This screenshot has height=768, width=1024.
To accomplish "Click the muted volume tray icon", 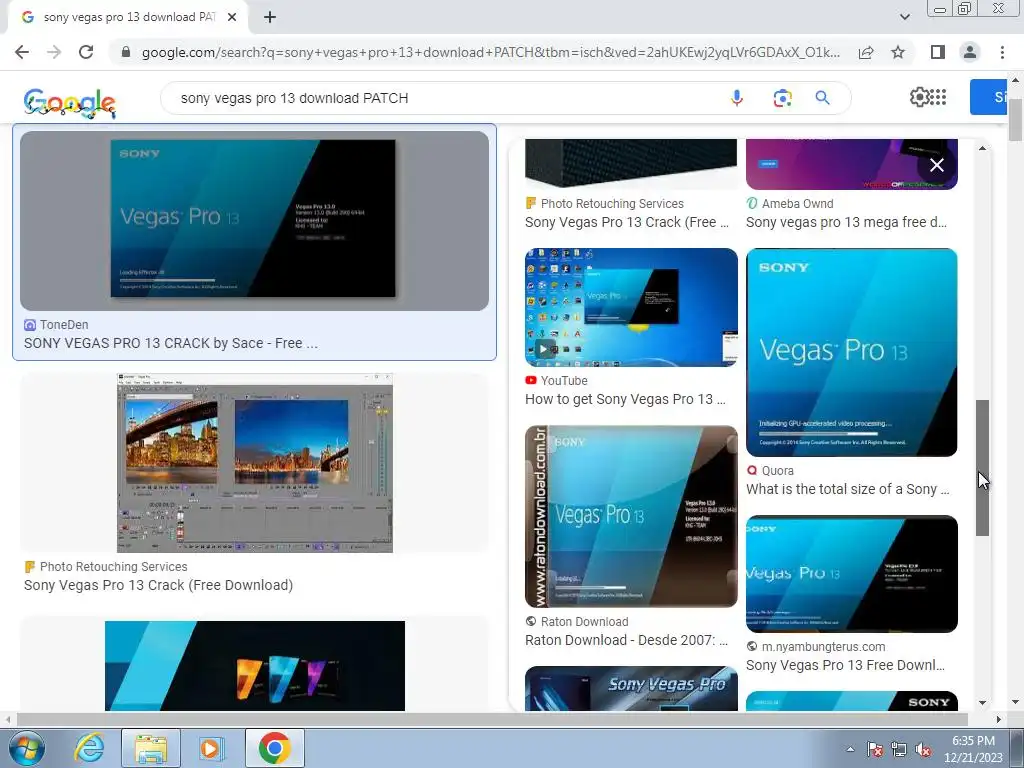I will coord(923,749).
